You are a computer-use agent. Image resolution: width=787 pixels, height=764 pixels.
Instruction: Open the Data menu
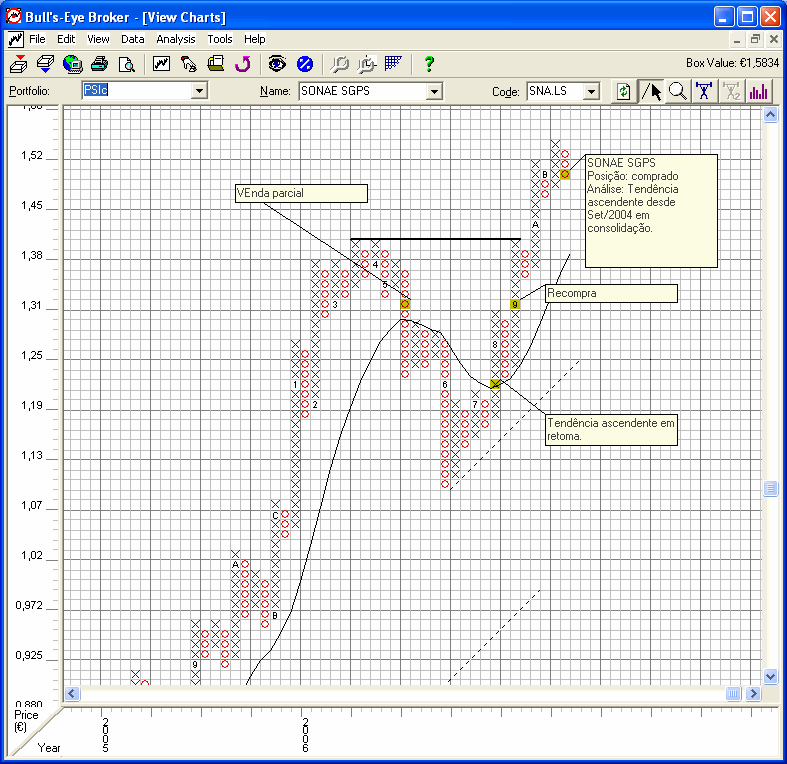click(x=133, y=39)
